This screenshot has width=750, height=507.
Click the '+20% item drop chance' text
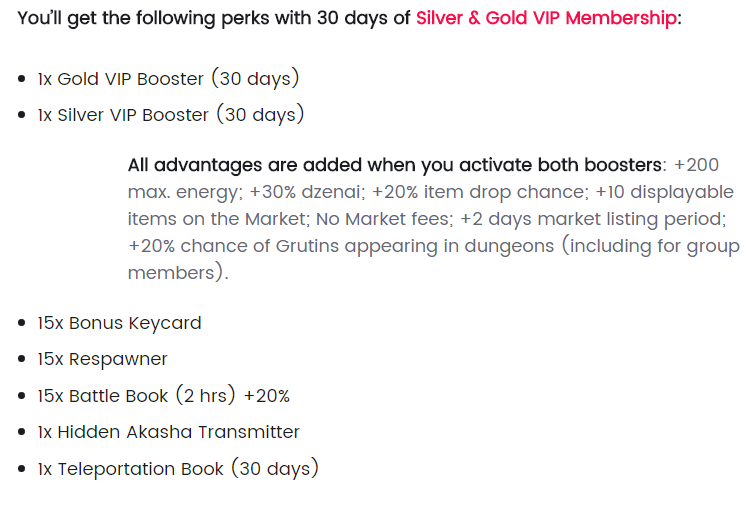(478, 192)
